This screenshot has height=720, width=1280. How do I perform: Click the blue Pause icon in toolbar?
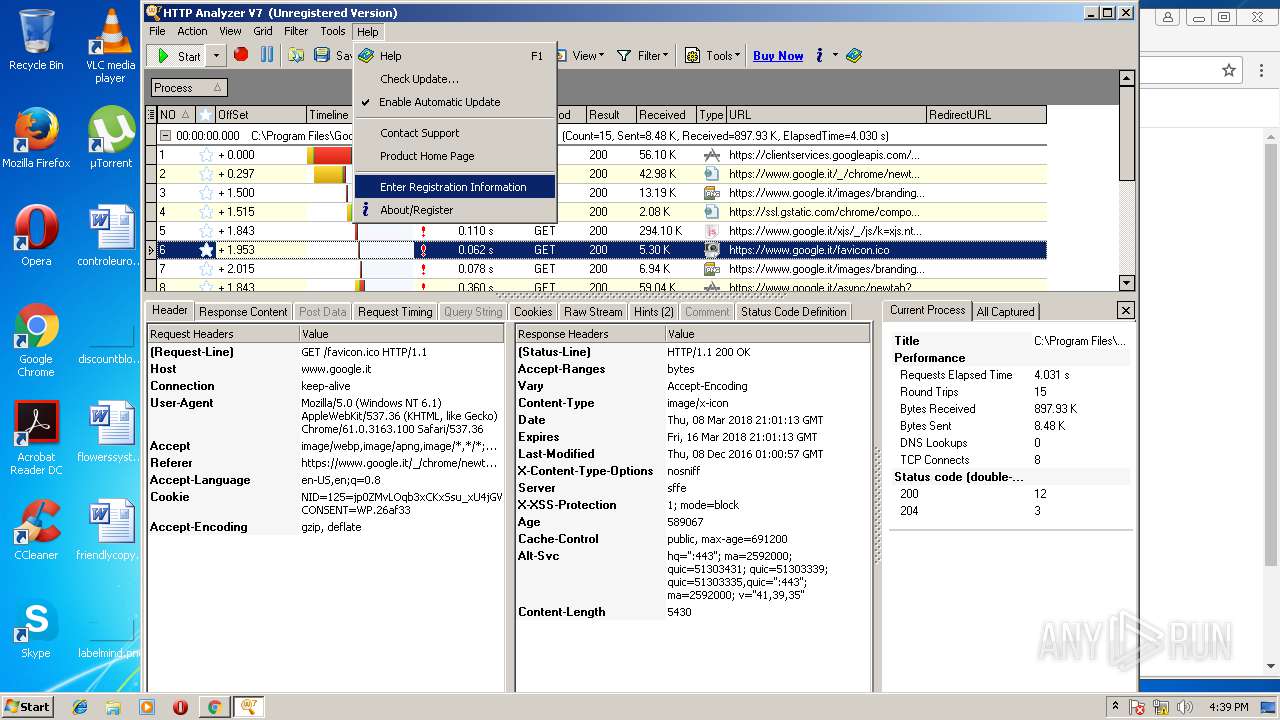point(267,55)
